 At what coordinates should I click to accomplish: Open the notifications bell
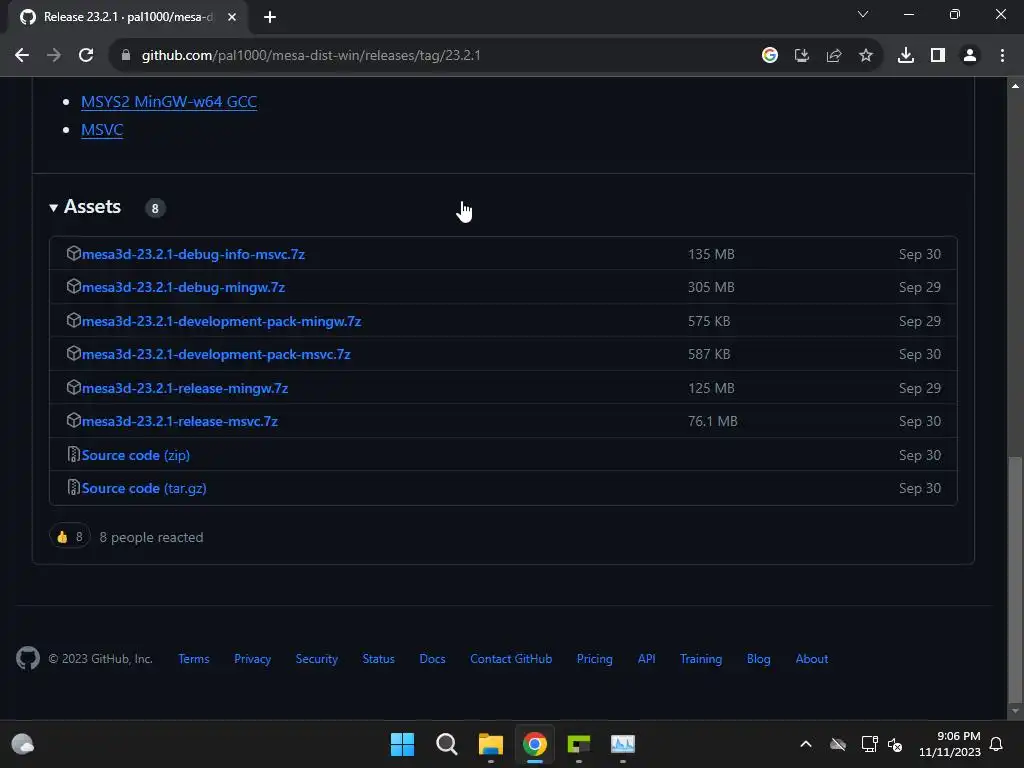[x=996, y=744]
